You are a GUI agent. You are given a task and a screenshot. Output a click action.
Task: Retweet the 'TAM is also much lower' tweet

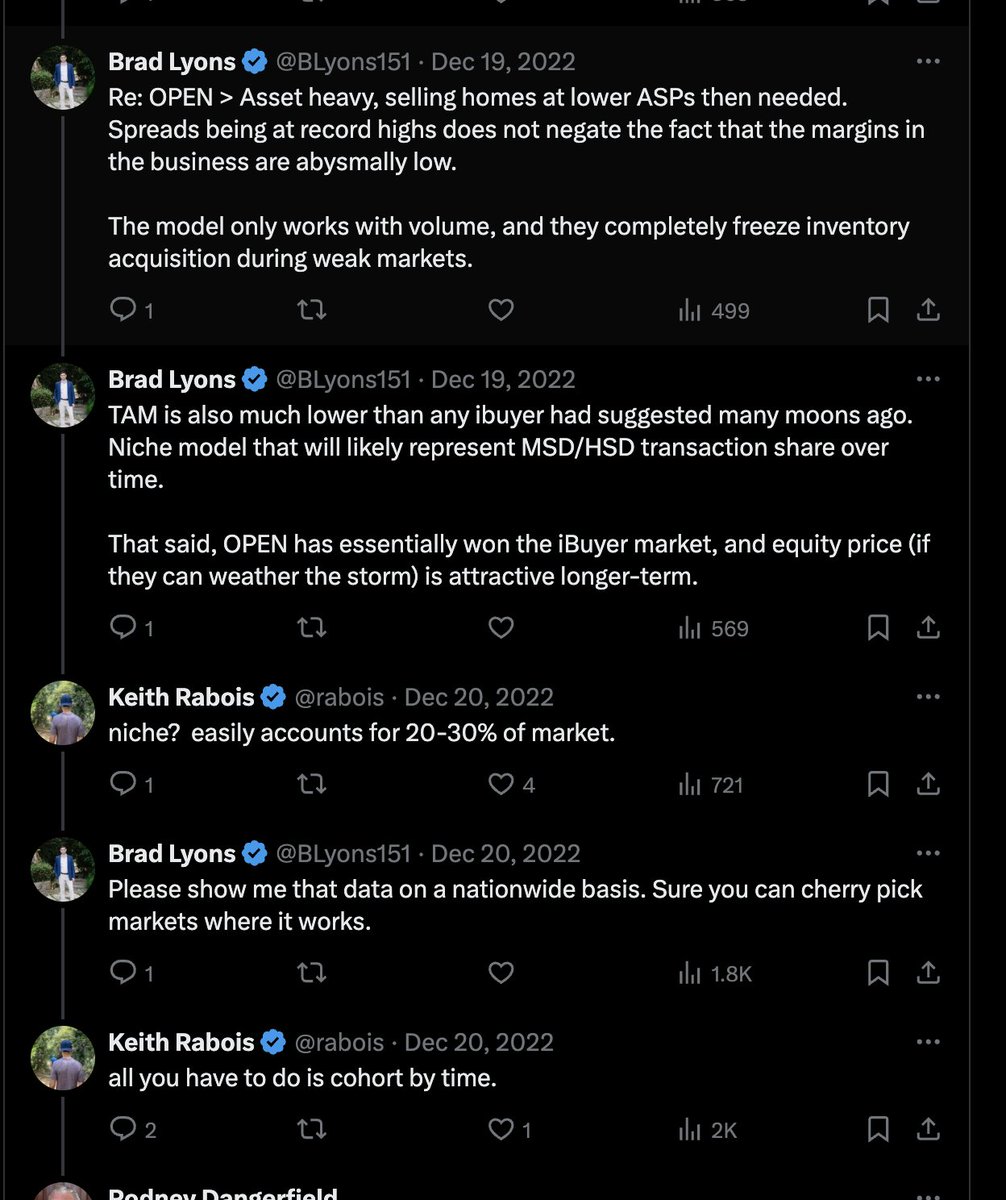tap(313, 628)
